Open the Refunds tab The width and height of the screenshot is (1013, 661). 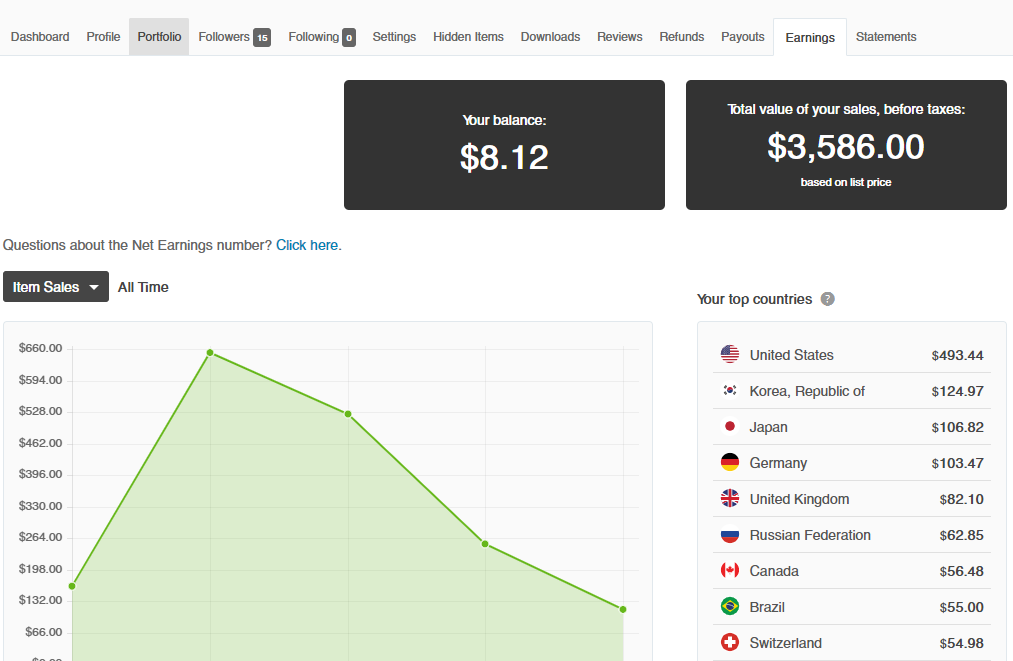(682, 37)
